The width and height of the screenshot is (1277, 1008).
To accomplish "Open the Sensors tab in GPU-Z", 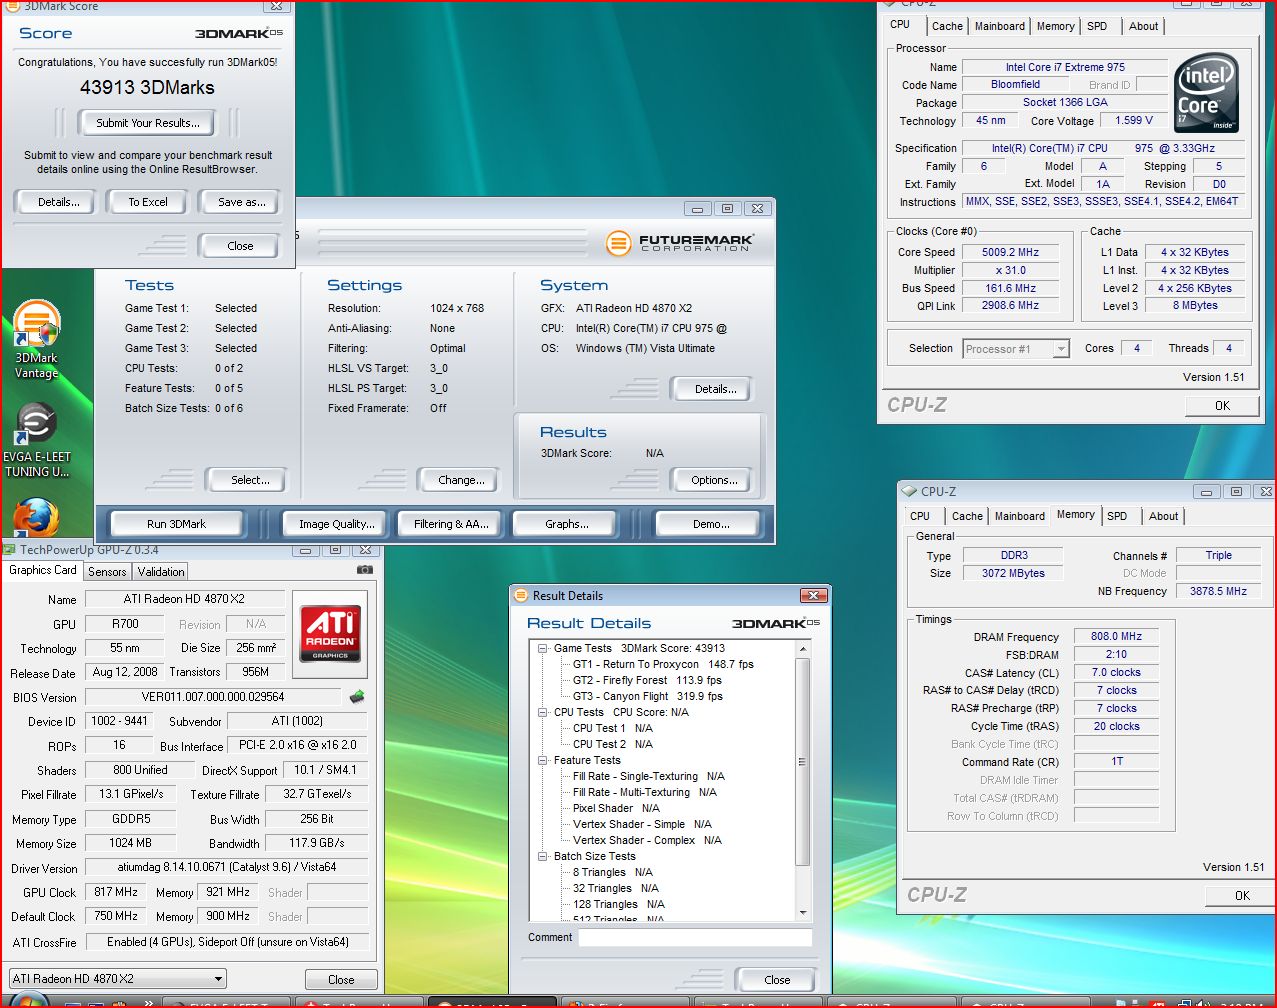I will (x=107, y=572).
